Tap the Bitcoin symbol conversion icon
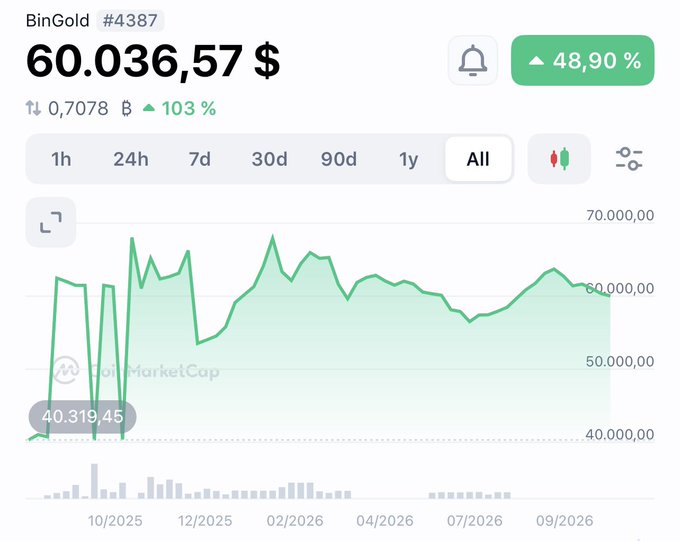Image resolution: width=680 pixels, height=541 pixels. 126,108
